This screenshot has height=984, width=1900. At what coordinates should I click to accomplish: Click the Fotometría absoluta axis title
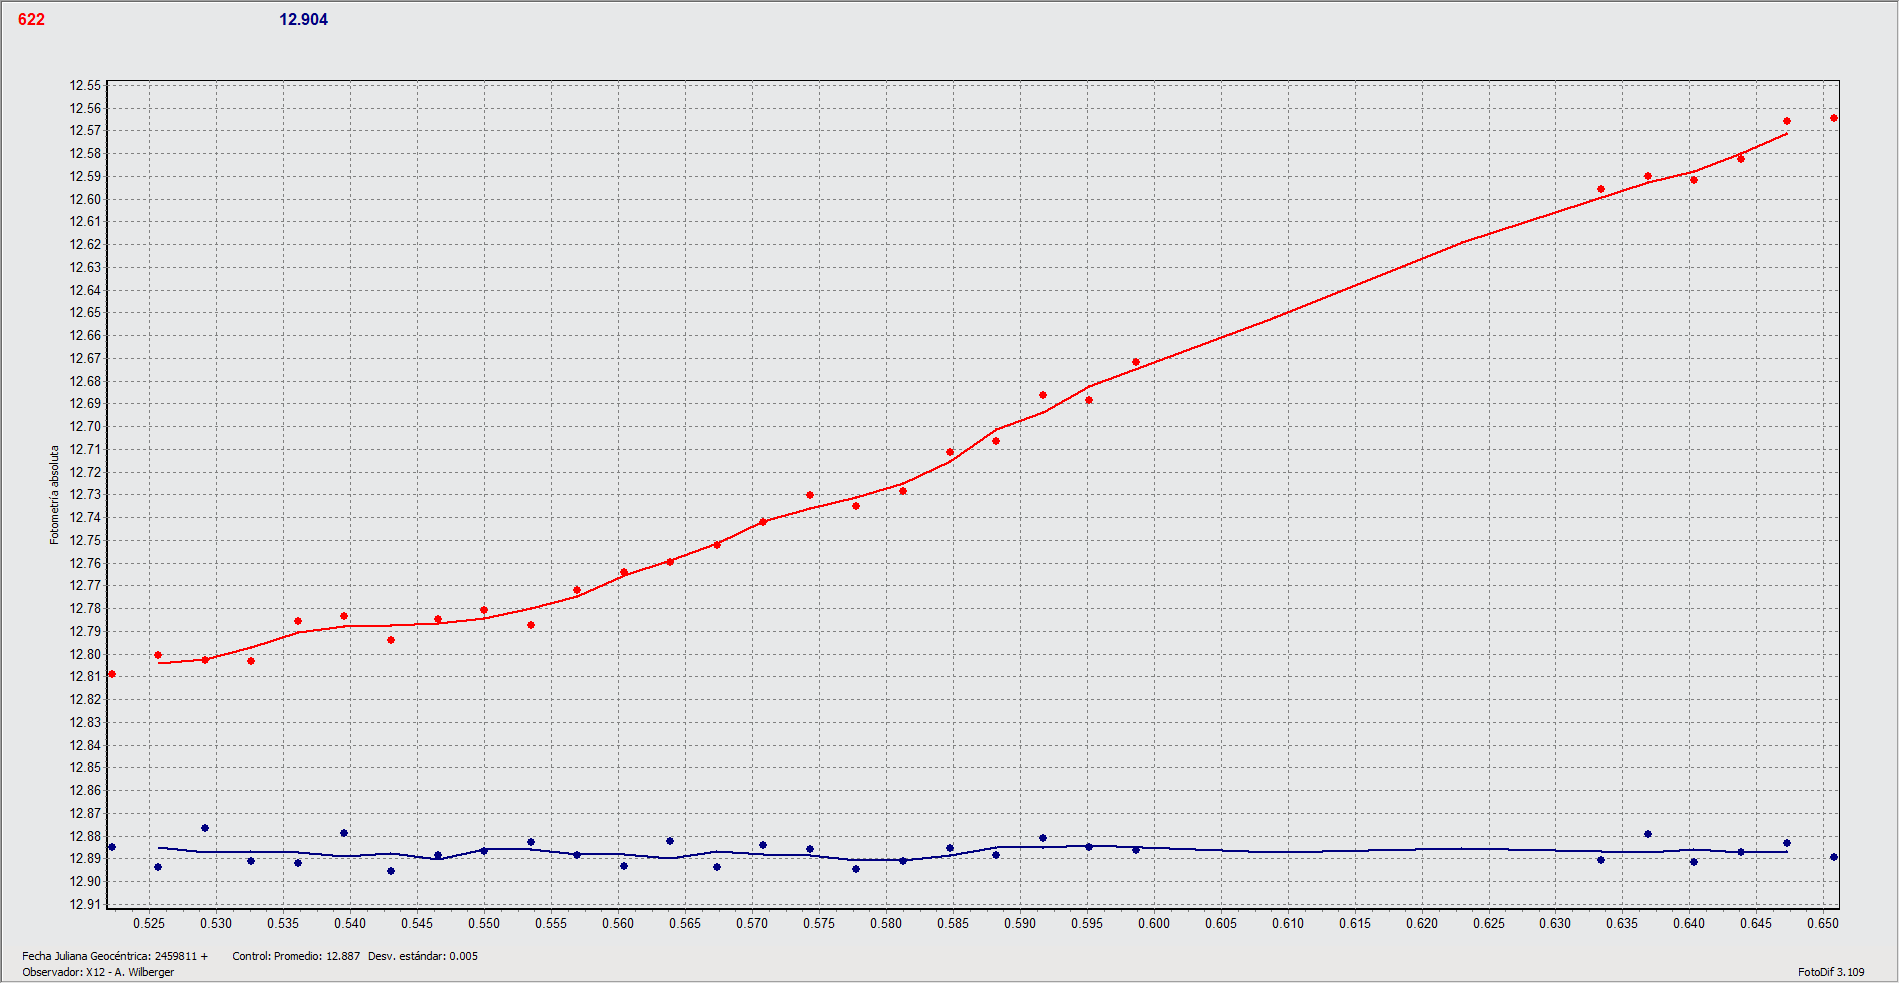coord(55,495)
